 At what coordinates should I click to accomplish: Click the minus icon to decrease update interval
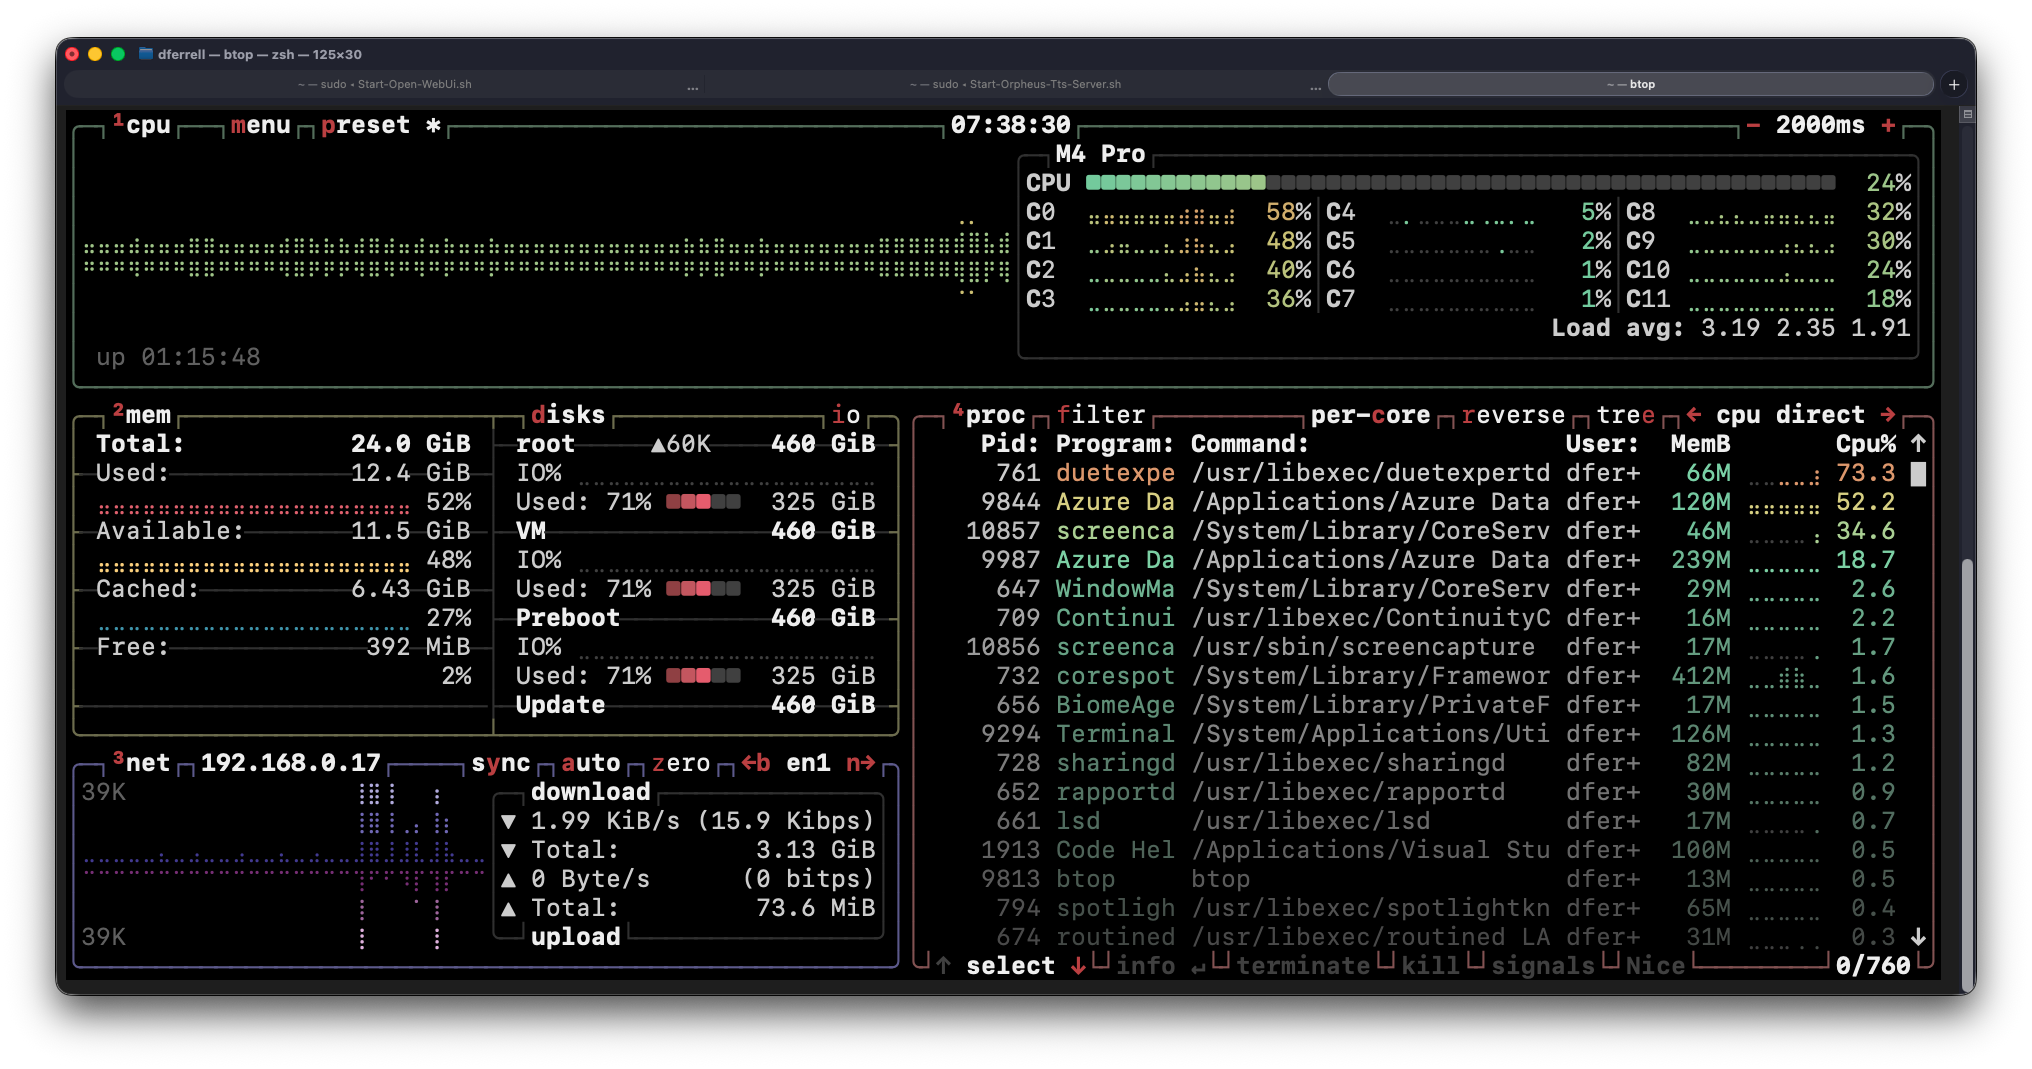1753,125
